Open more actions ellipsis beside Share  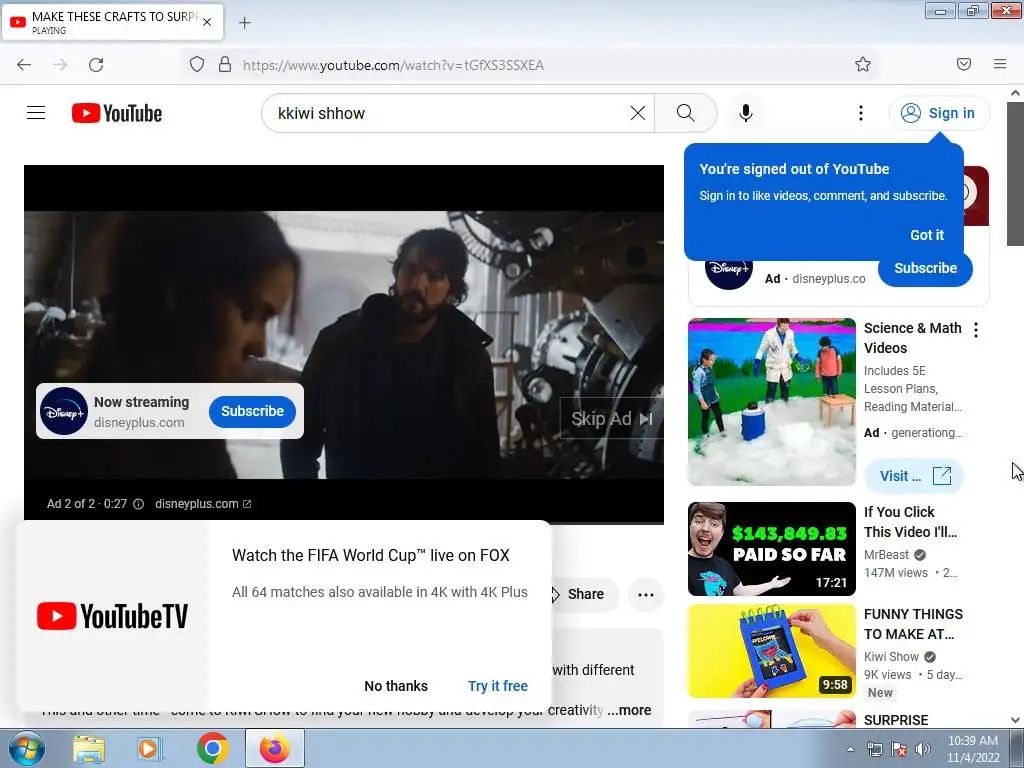[646, 594]
